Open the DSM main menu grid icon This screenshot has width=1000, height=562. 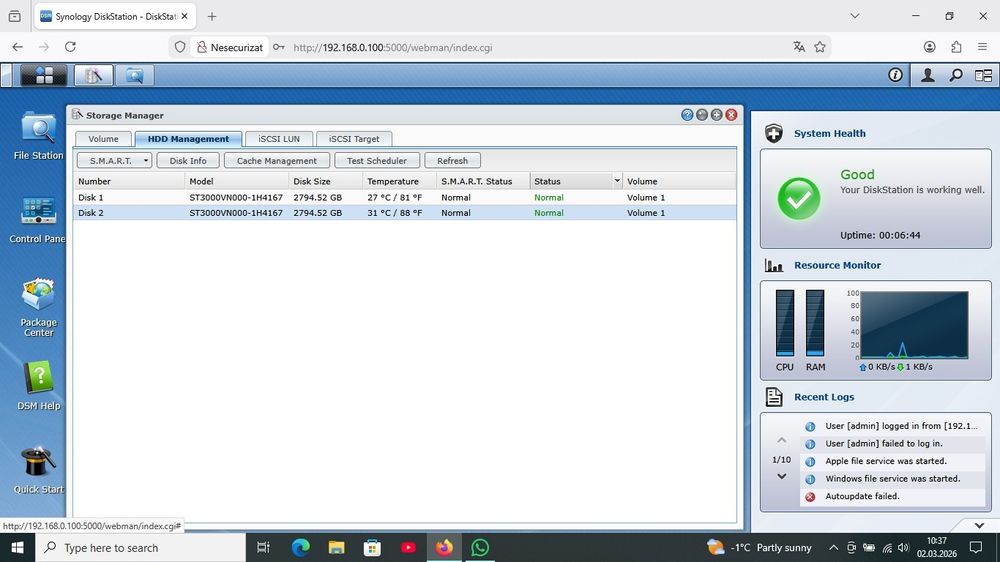click(x=43, y=75)
